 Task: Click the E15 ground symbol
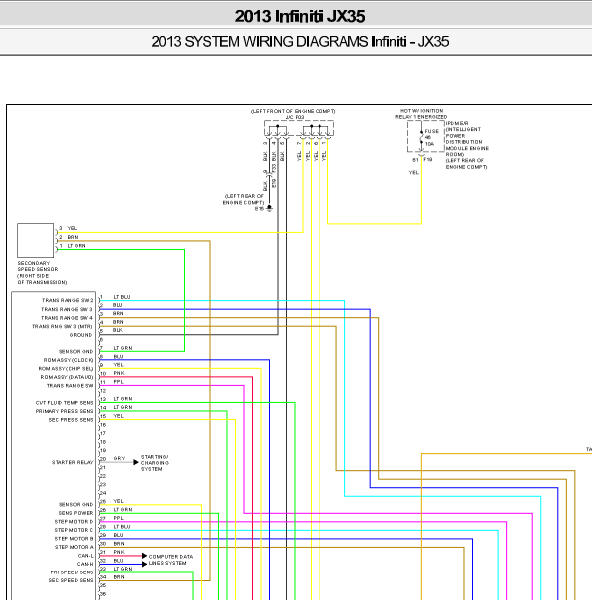(269, 208)
